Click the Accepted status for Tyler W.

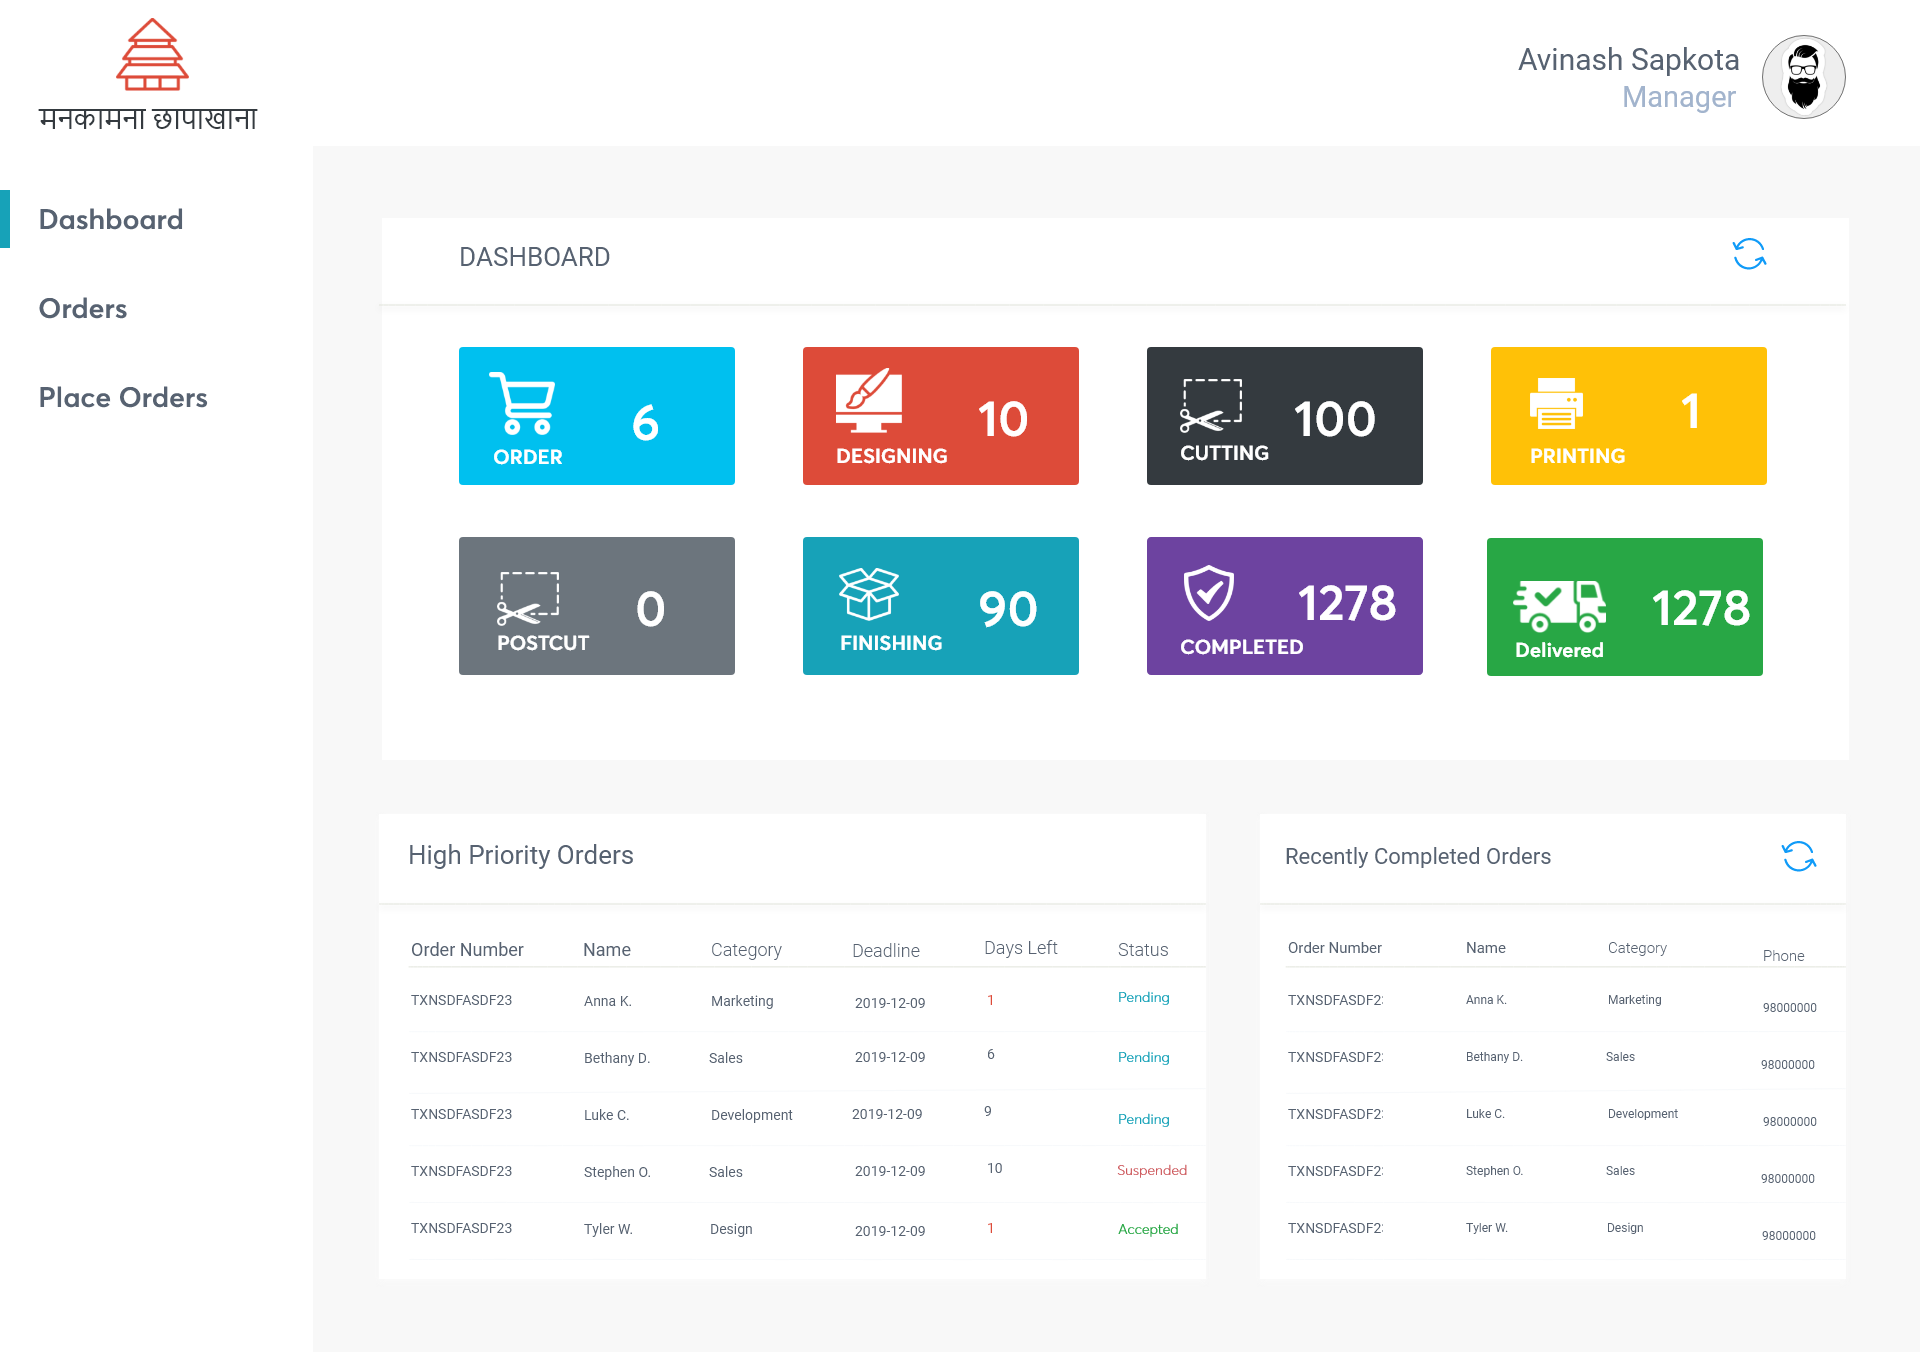[x=1147, y=1229]
